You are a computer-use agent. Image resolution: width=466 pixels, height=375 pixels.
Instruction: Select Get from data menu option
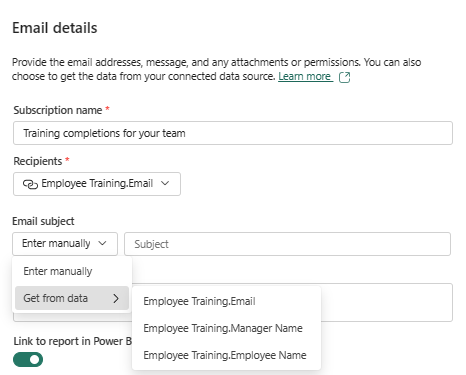tap(72, 298)
